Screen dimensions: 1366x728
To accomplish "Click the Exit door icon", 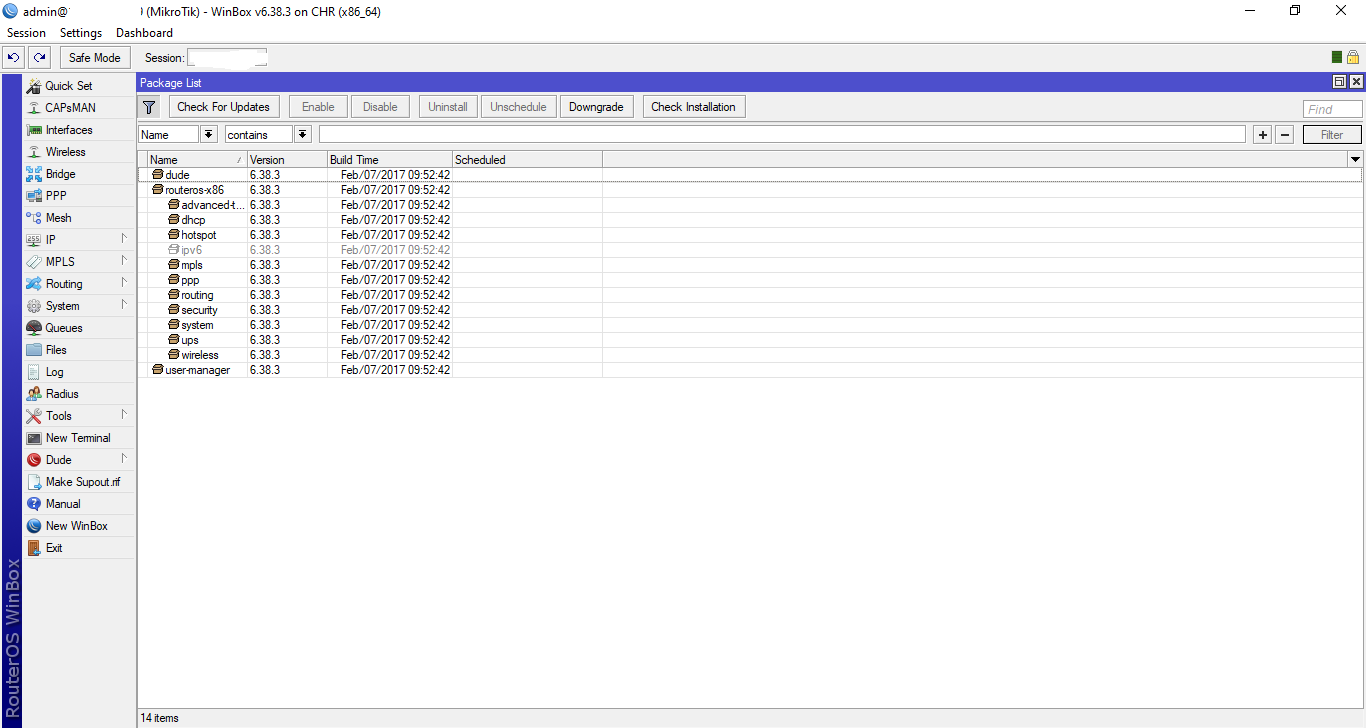I will [x=34, y=548].
